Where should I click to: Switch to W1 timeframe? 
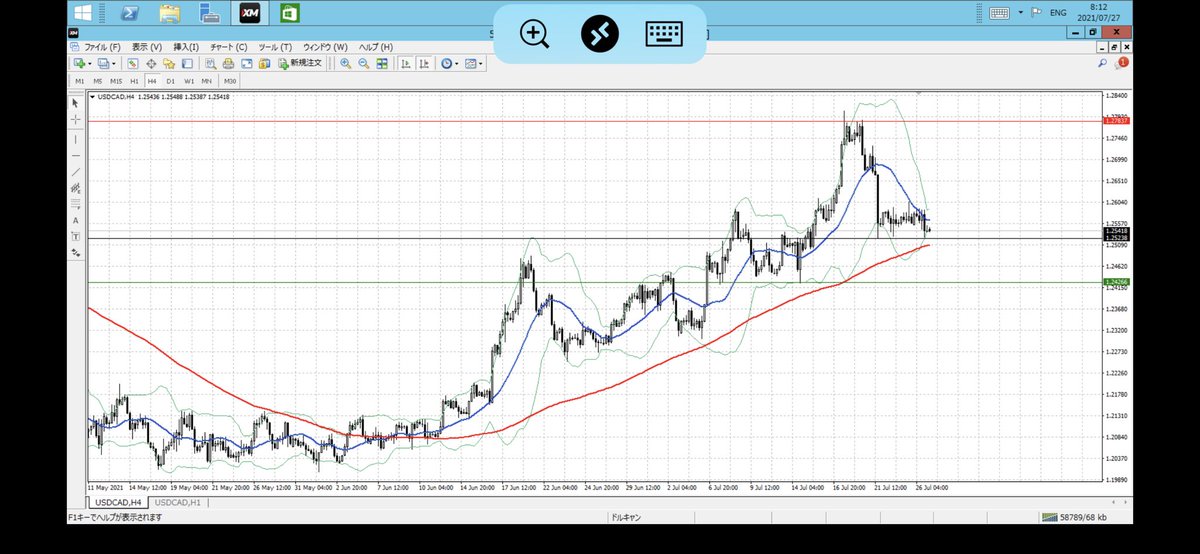pyautogui.click(x=188, y=81)
